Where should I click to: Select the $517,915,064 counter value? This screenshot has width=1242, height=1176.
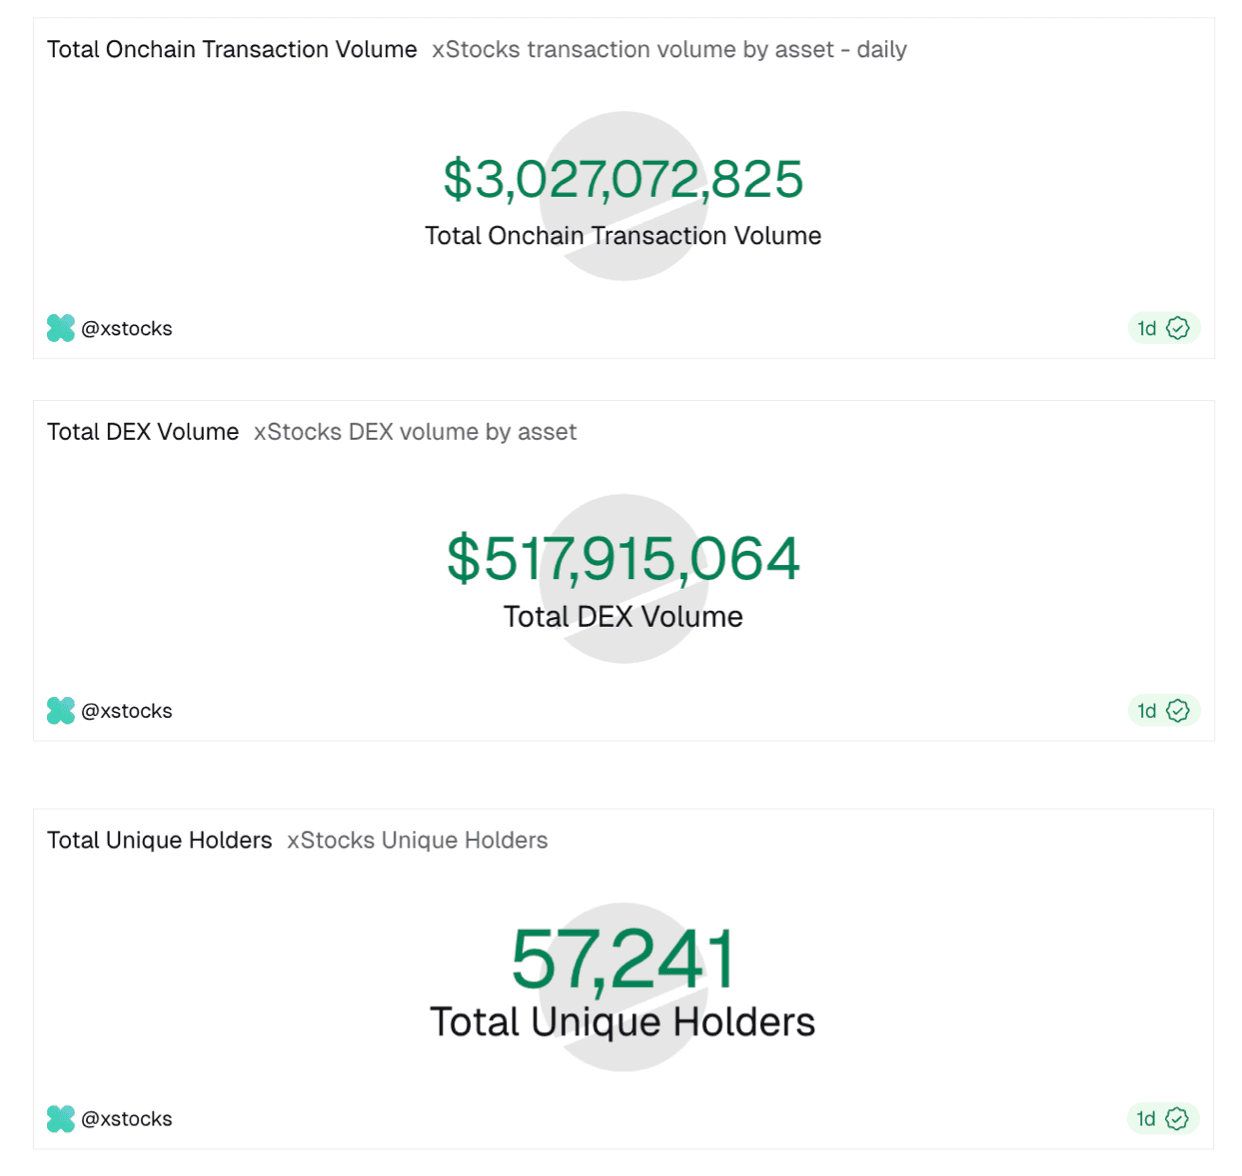623,558
